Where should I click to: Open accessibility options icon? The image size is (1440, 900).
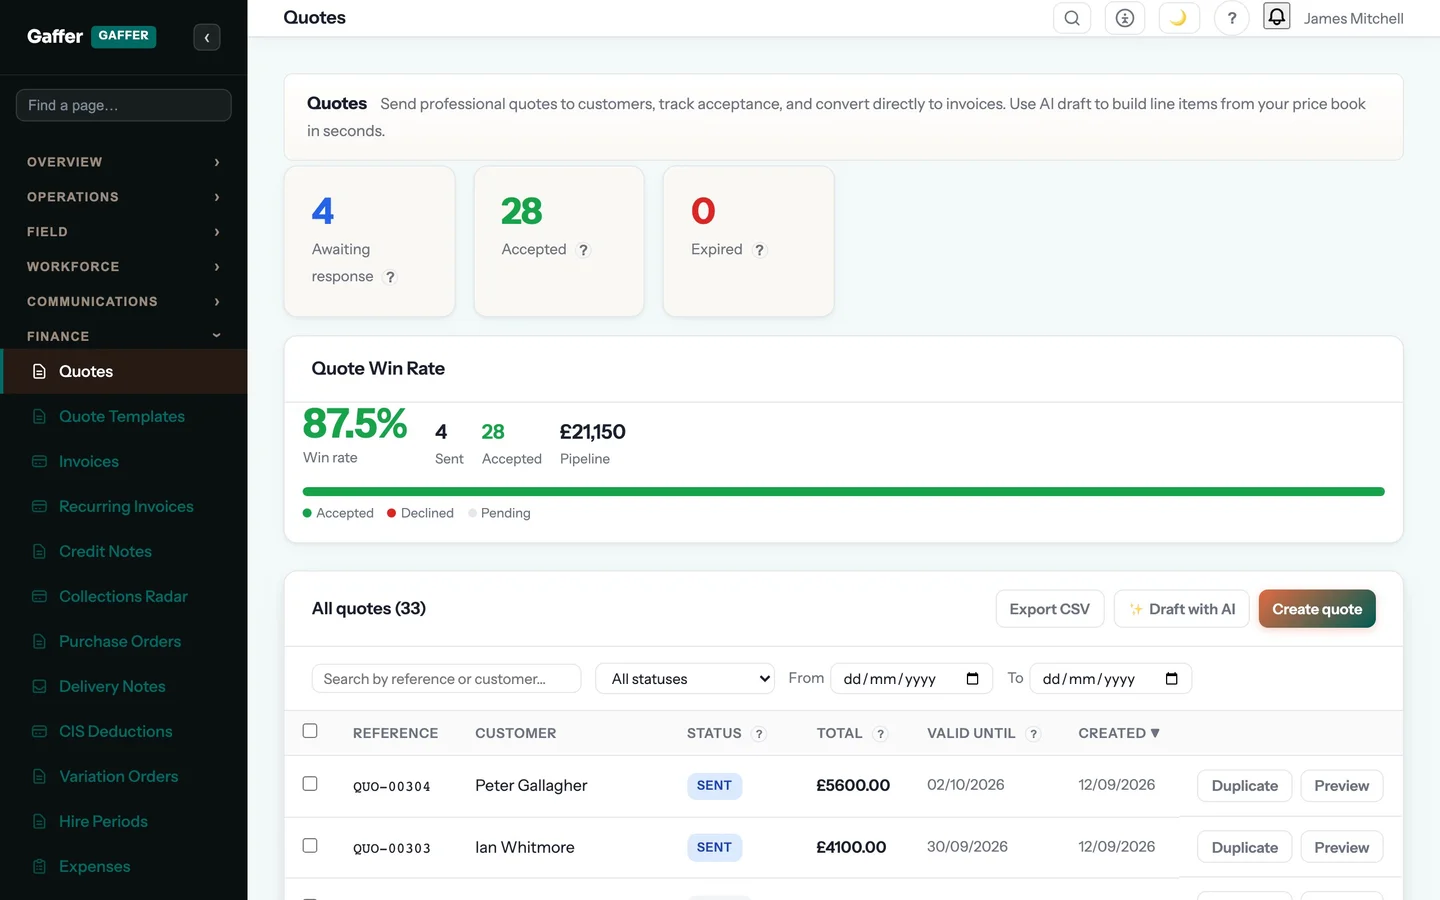pyautogui.click(x=1125, y=18)
